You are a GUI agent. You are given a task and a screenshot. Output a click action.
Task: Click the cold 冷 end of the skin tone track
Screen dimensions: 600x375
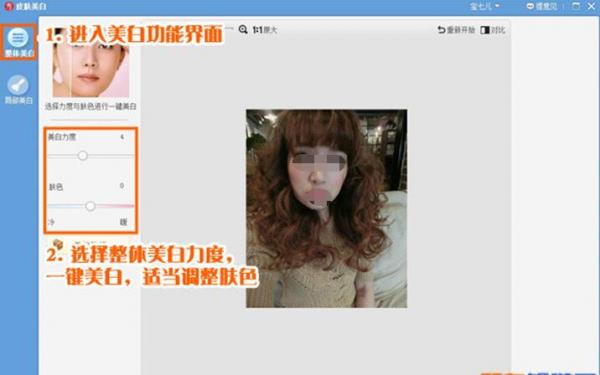[52, 222]
